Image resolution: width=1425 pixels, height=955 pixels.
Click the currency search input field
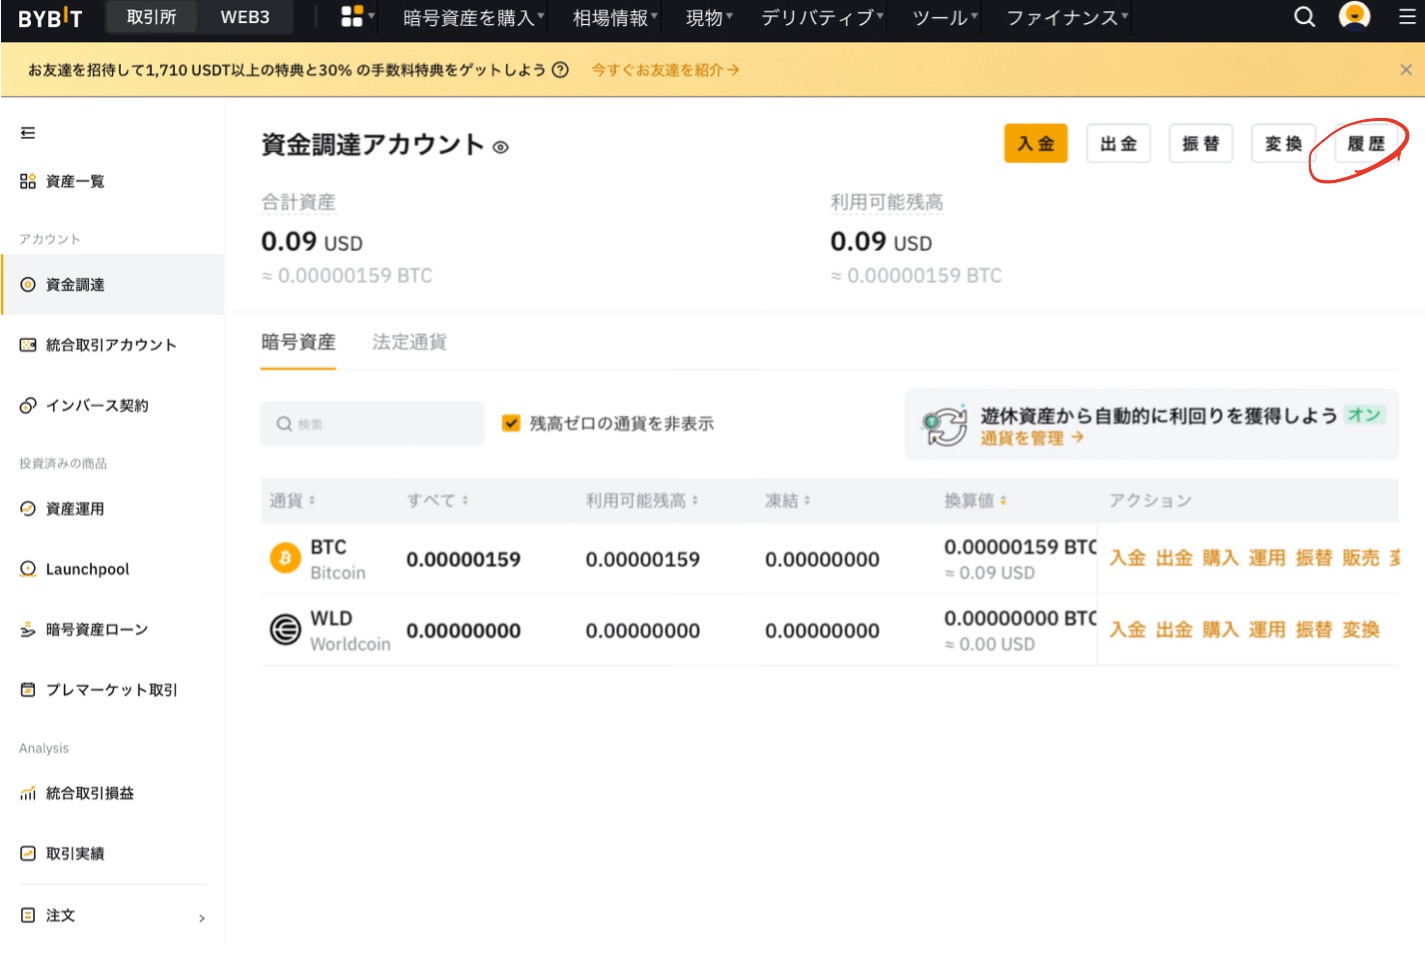click(372, 423)
